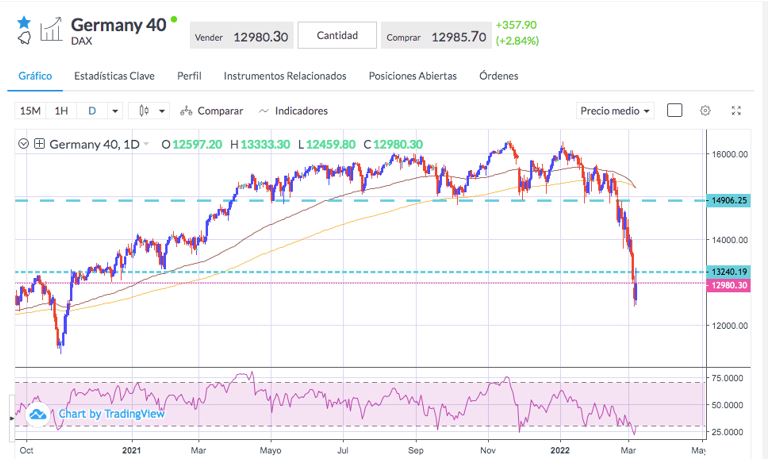Click the 50.0000 RSI axis label
Viewport: 770px width, 468px height.
pyautogui.click(x=727, y=405)
